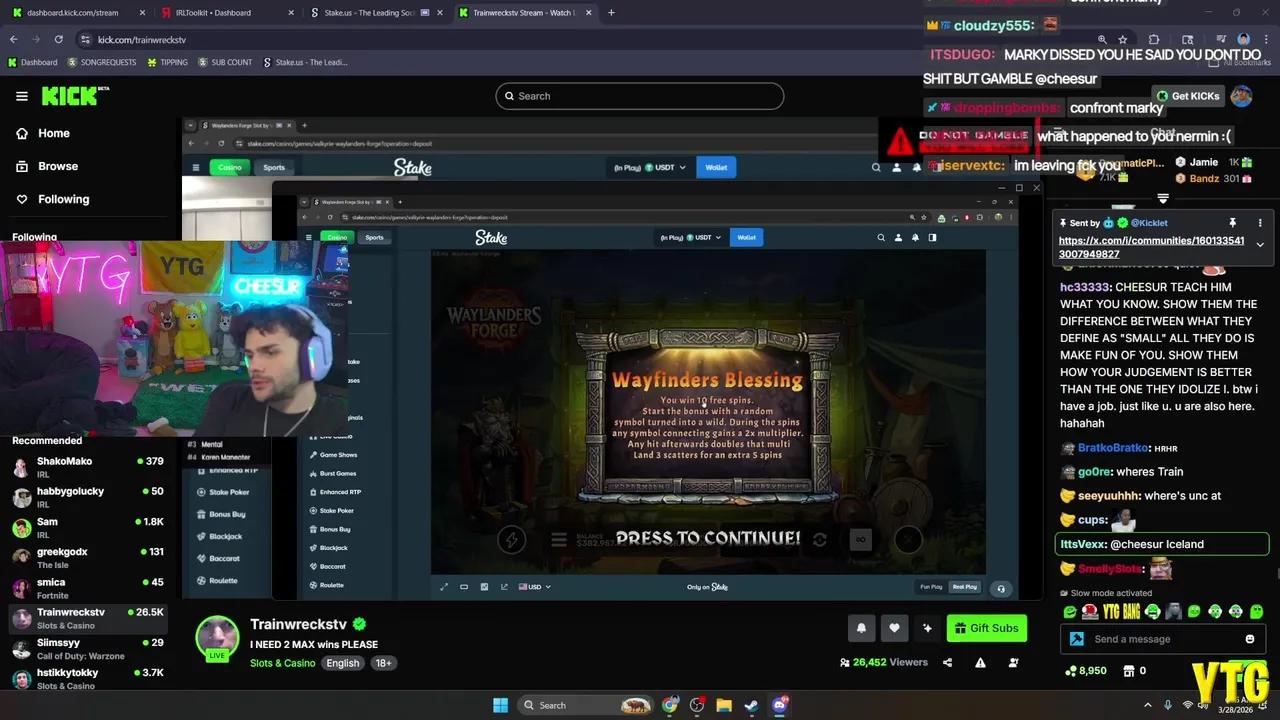Open smica recommended channel
The height and width of the screenshot is (720, 1280).
88,588
